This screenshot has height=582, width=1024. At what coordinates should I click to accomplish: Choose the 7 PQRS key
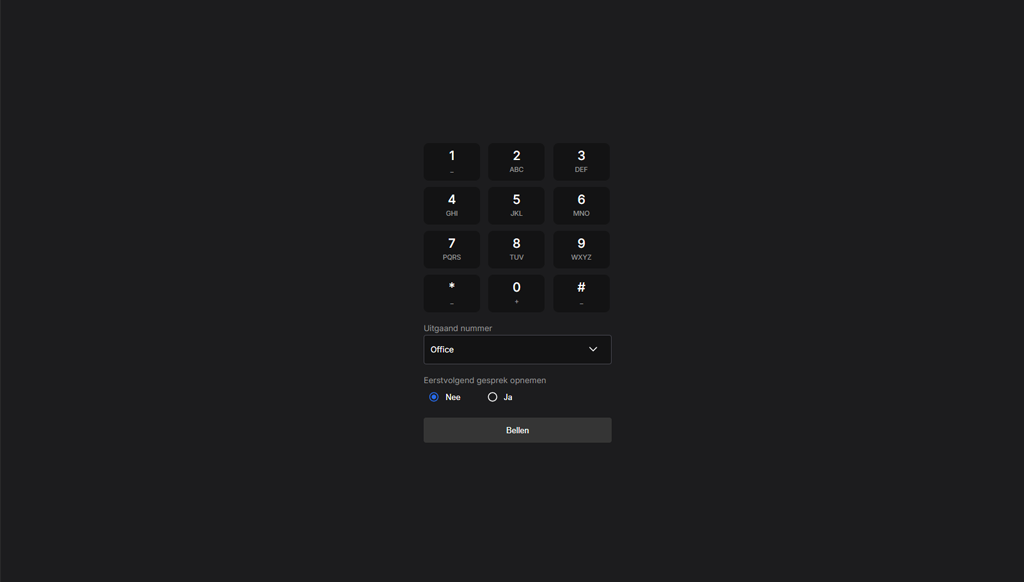coord(451,250)
